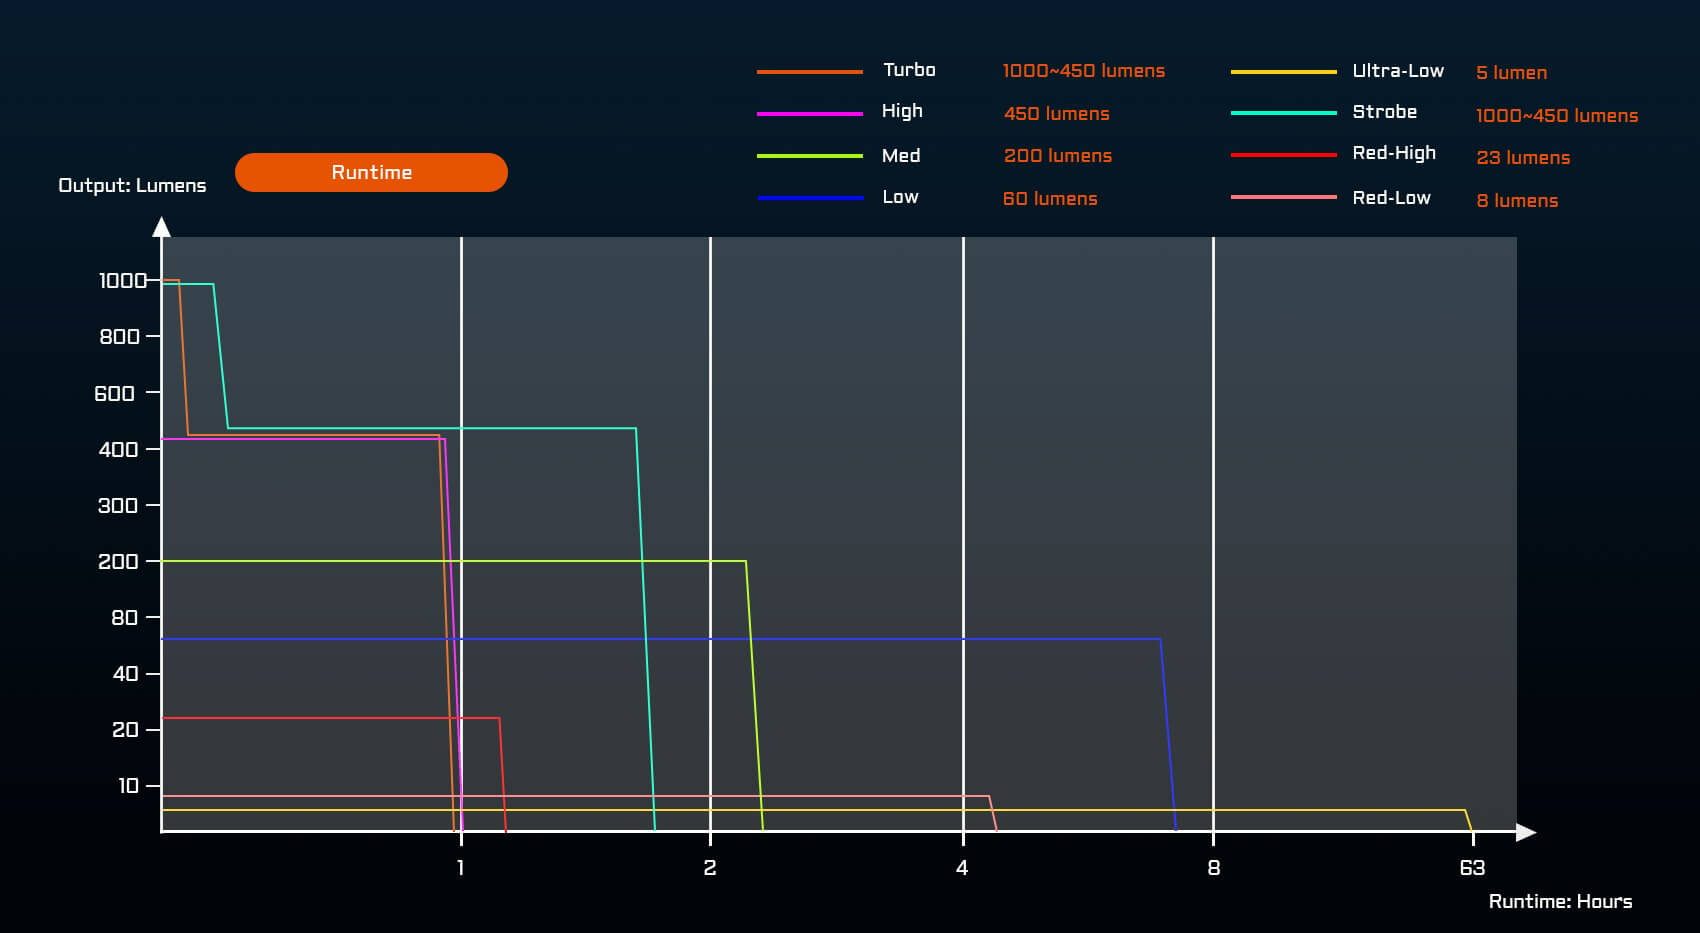Click the cyan Strobe legend line
The image size is (1700, 933).
1283,113
